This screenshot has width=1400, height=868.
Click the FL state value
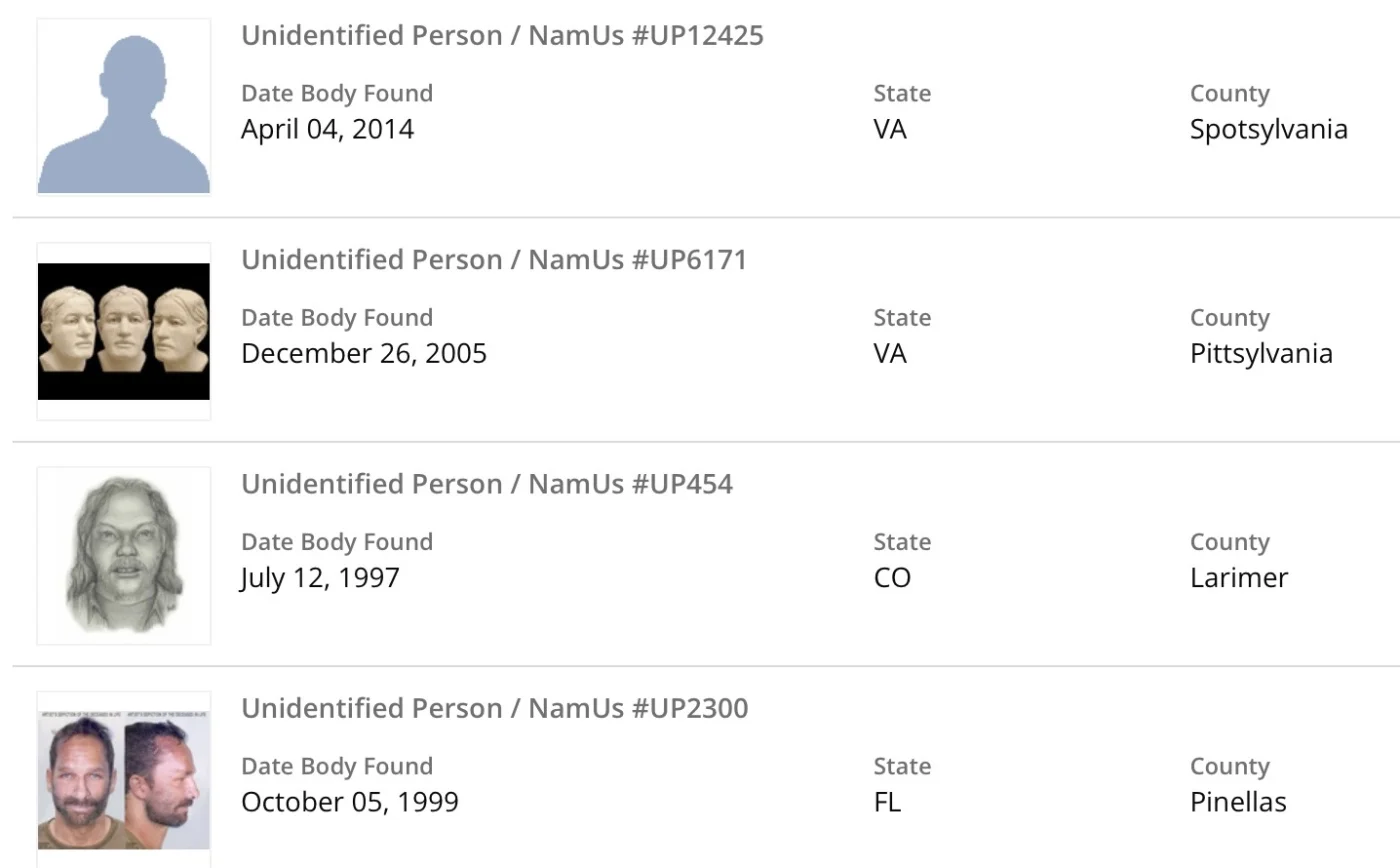click(x=887, y=801)
